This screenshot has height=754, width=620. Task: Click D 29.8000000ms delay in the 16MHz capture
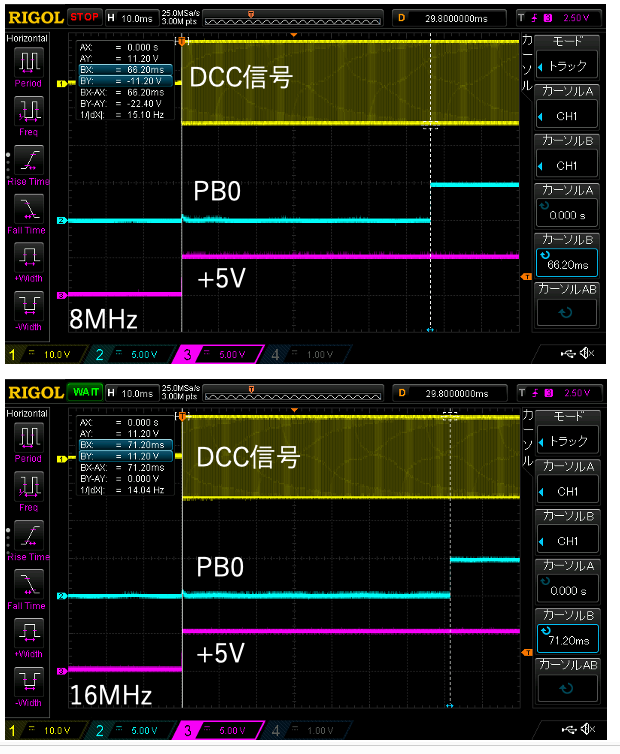(x=450, y=393)
